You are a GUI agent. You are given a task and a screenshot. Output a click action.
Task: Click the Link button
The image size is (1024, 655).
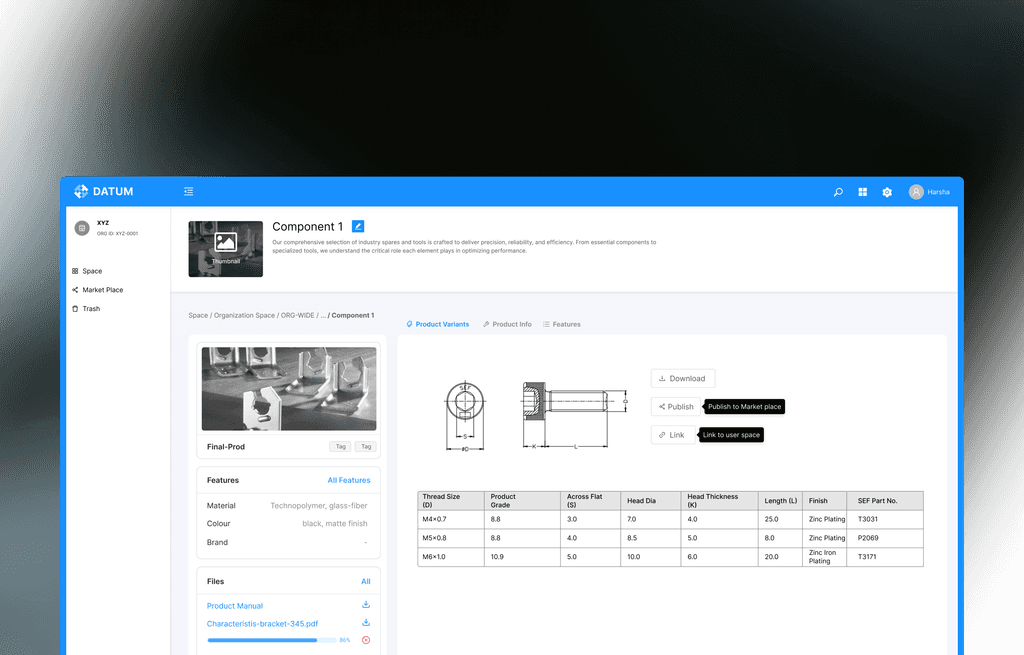click(x=672, y=434)
